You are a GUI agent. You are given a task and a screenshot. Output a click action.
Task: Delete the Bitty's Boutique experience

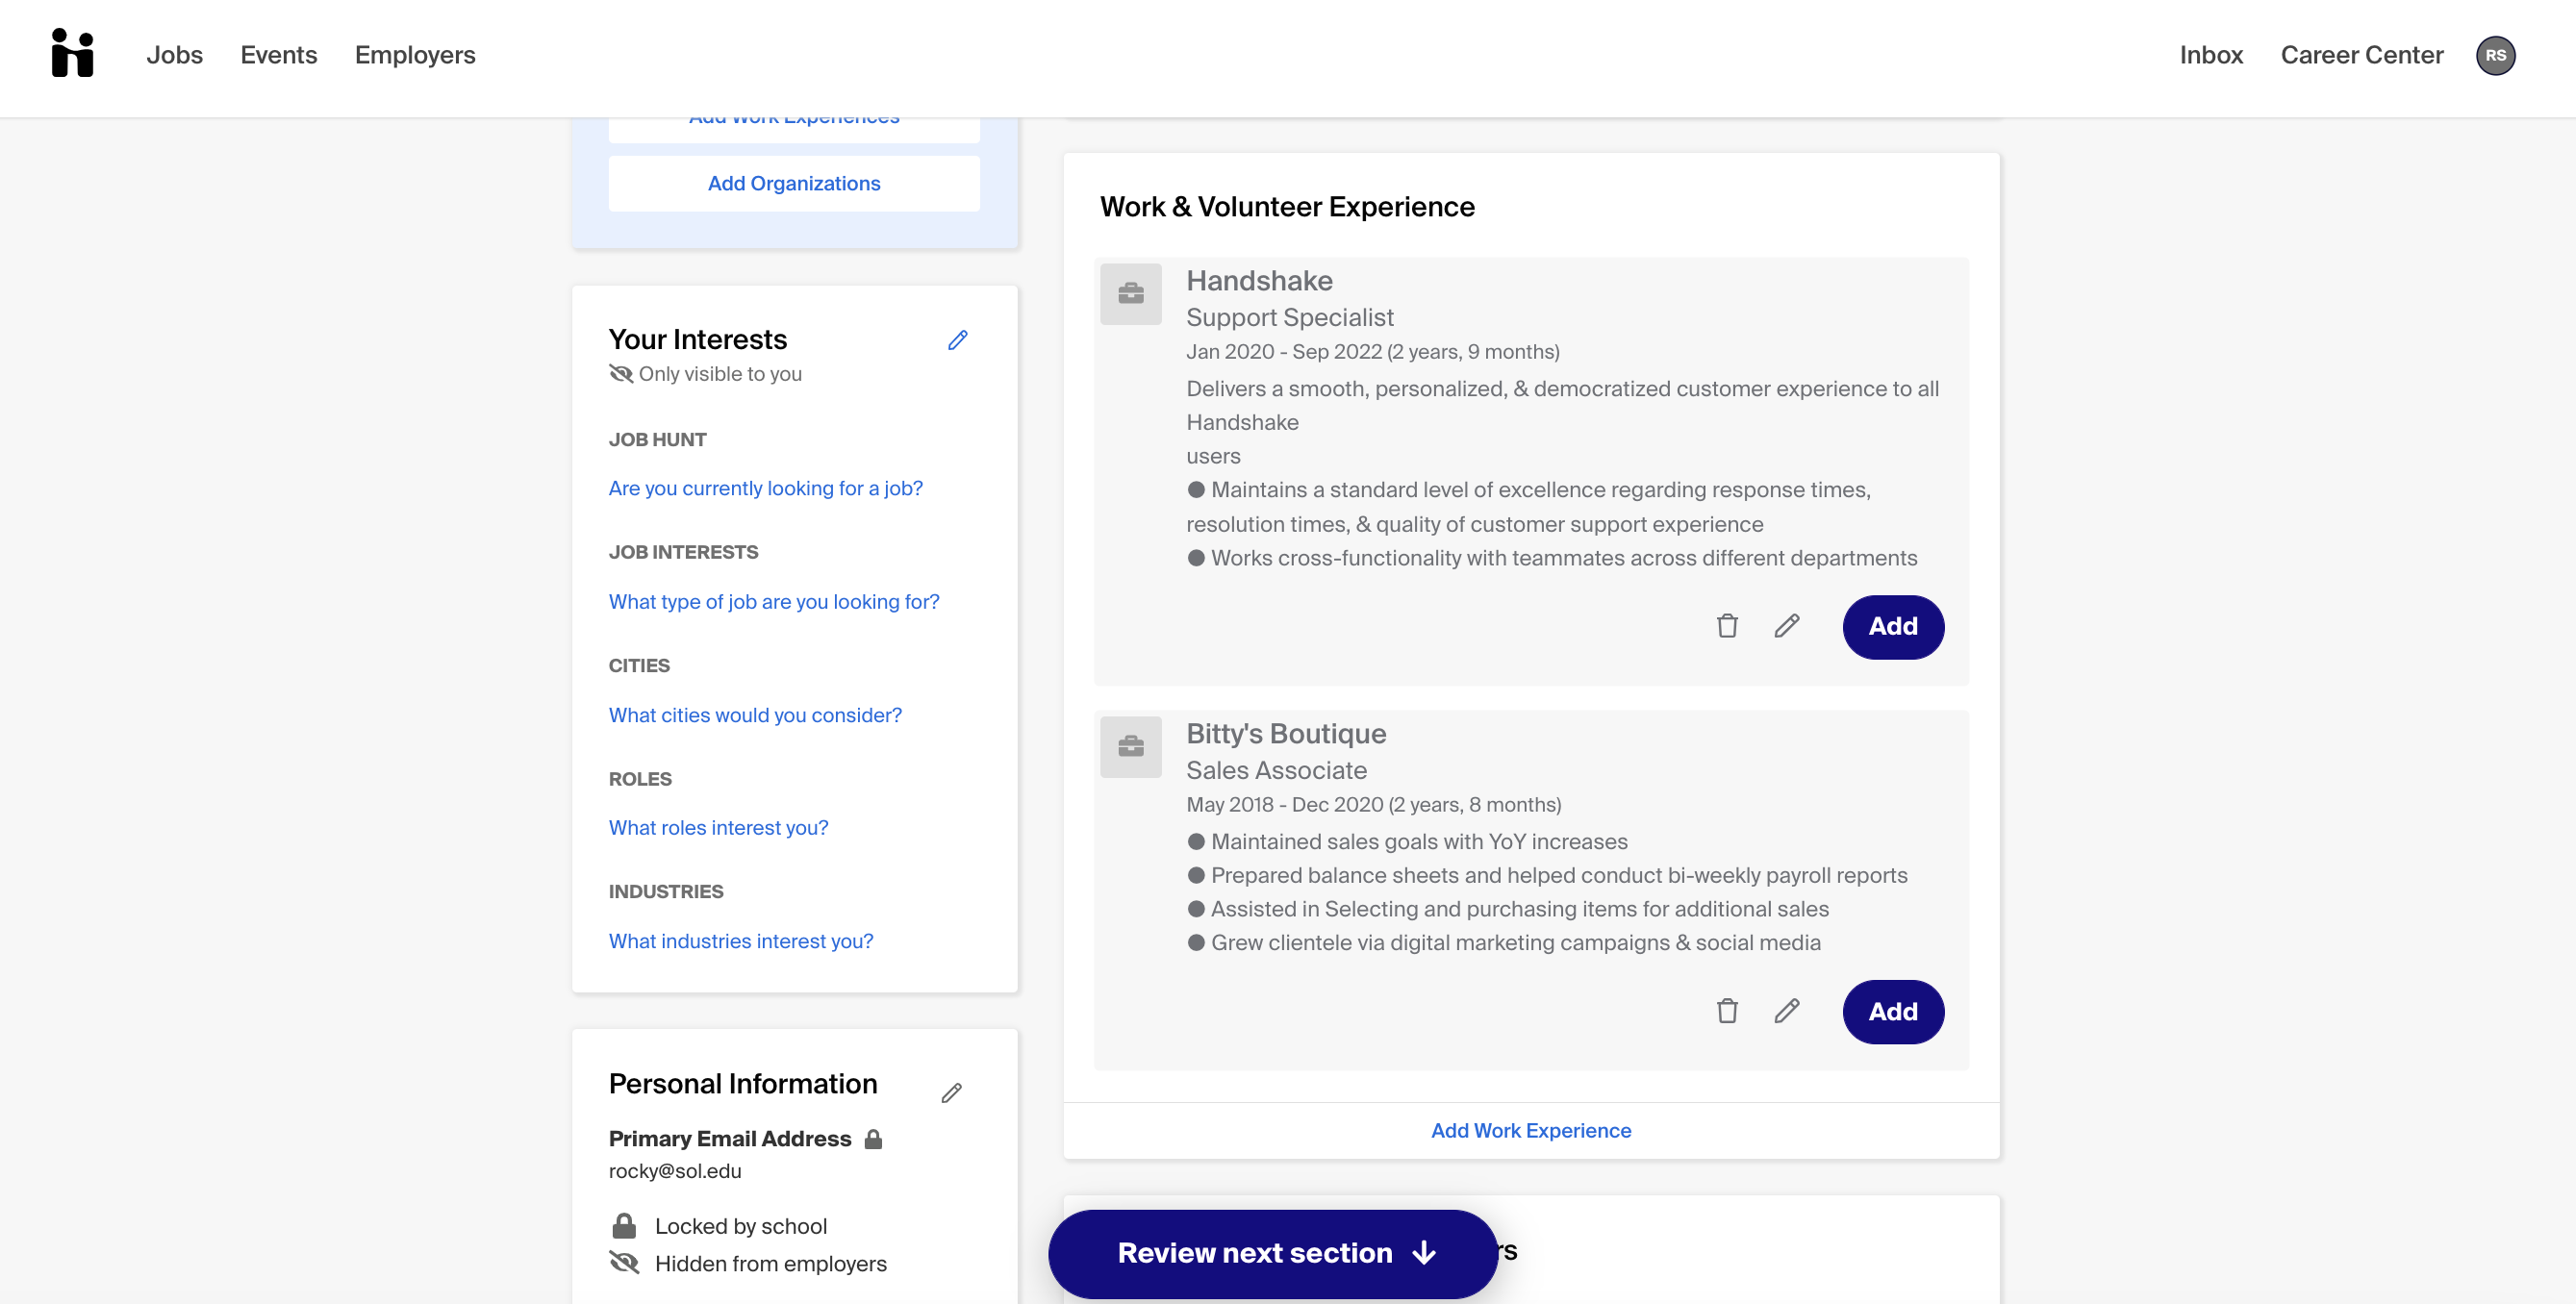pos(1727,1011)
